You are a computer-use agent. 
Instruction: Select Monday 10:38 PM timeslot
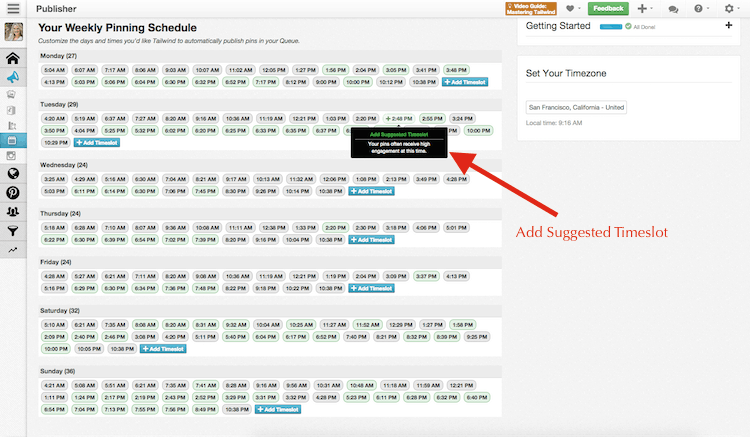click(x=425, y=82)
